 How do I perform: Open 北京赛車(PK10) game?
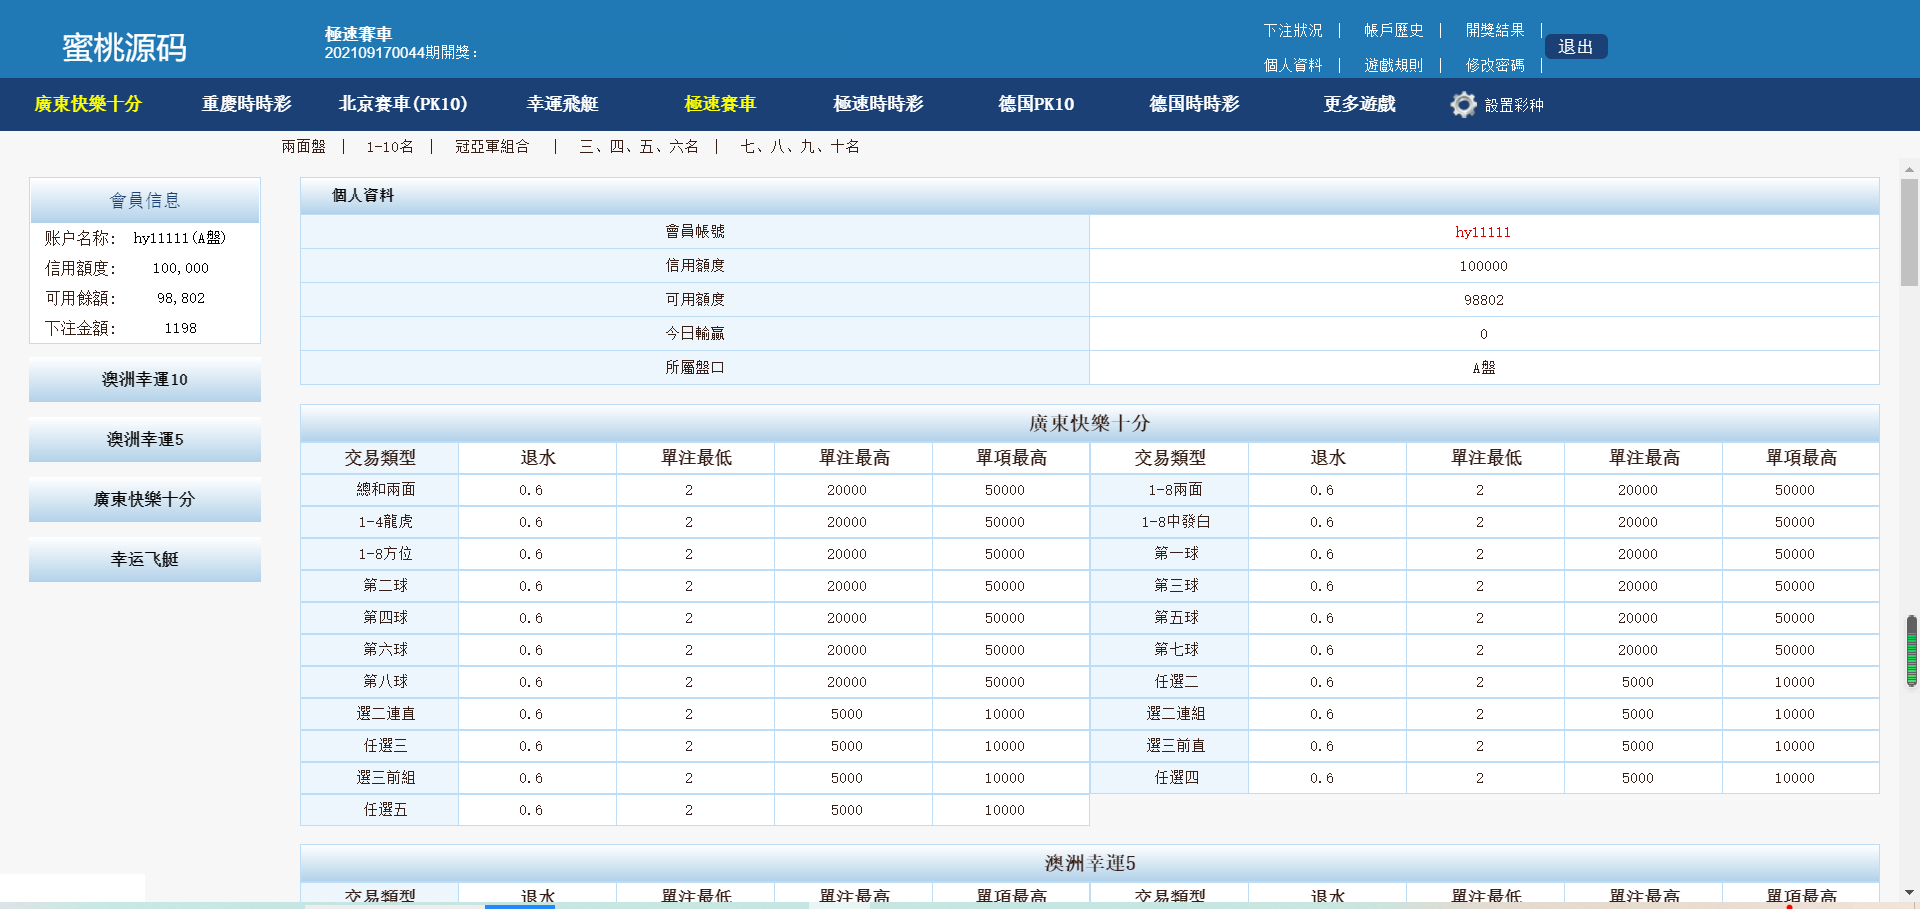point(403,104)
